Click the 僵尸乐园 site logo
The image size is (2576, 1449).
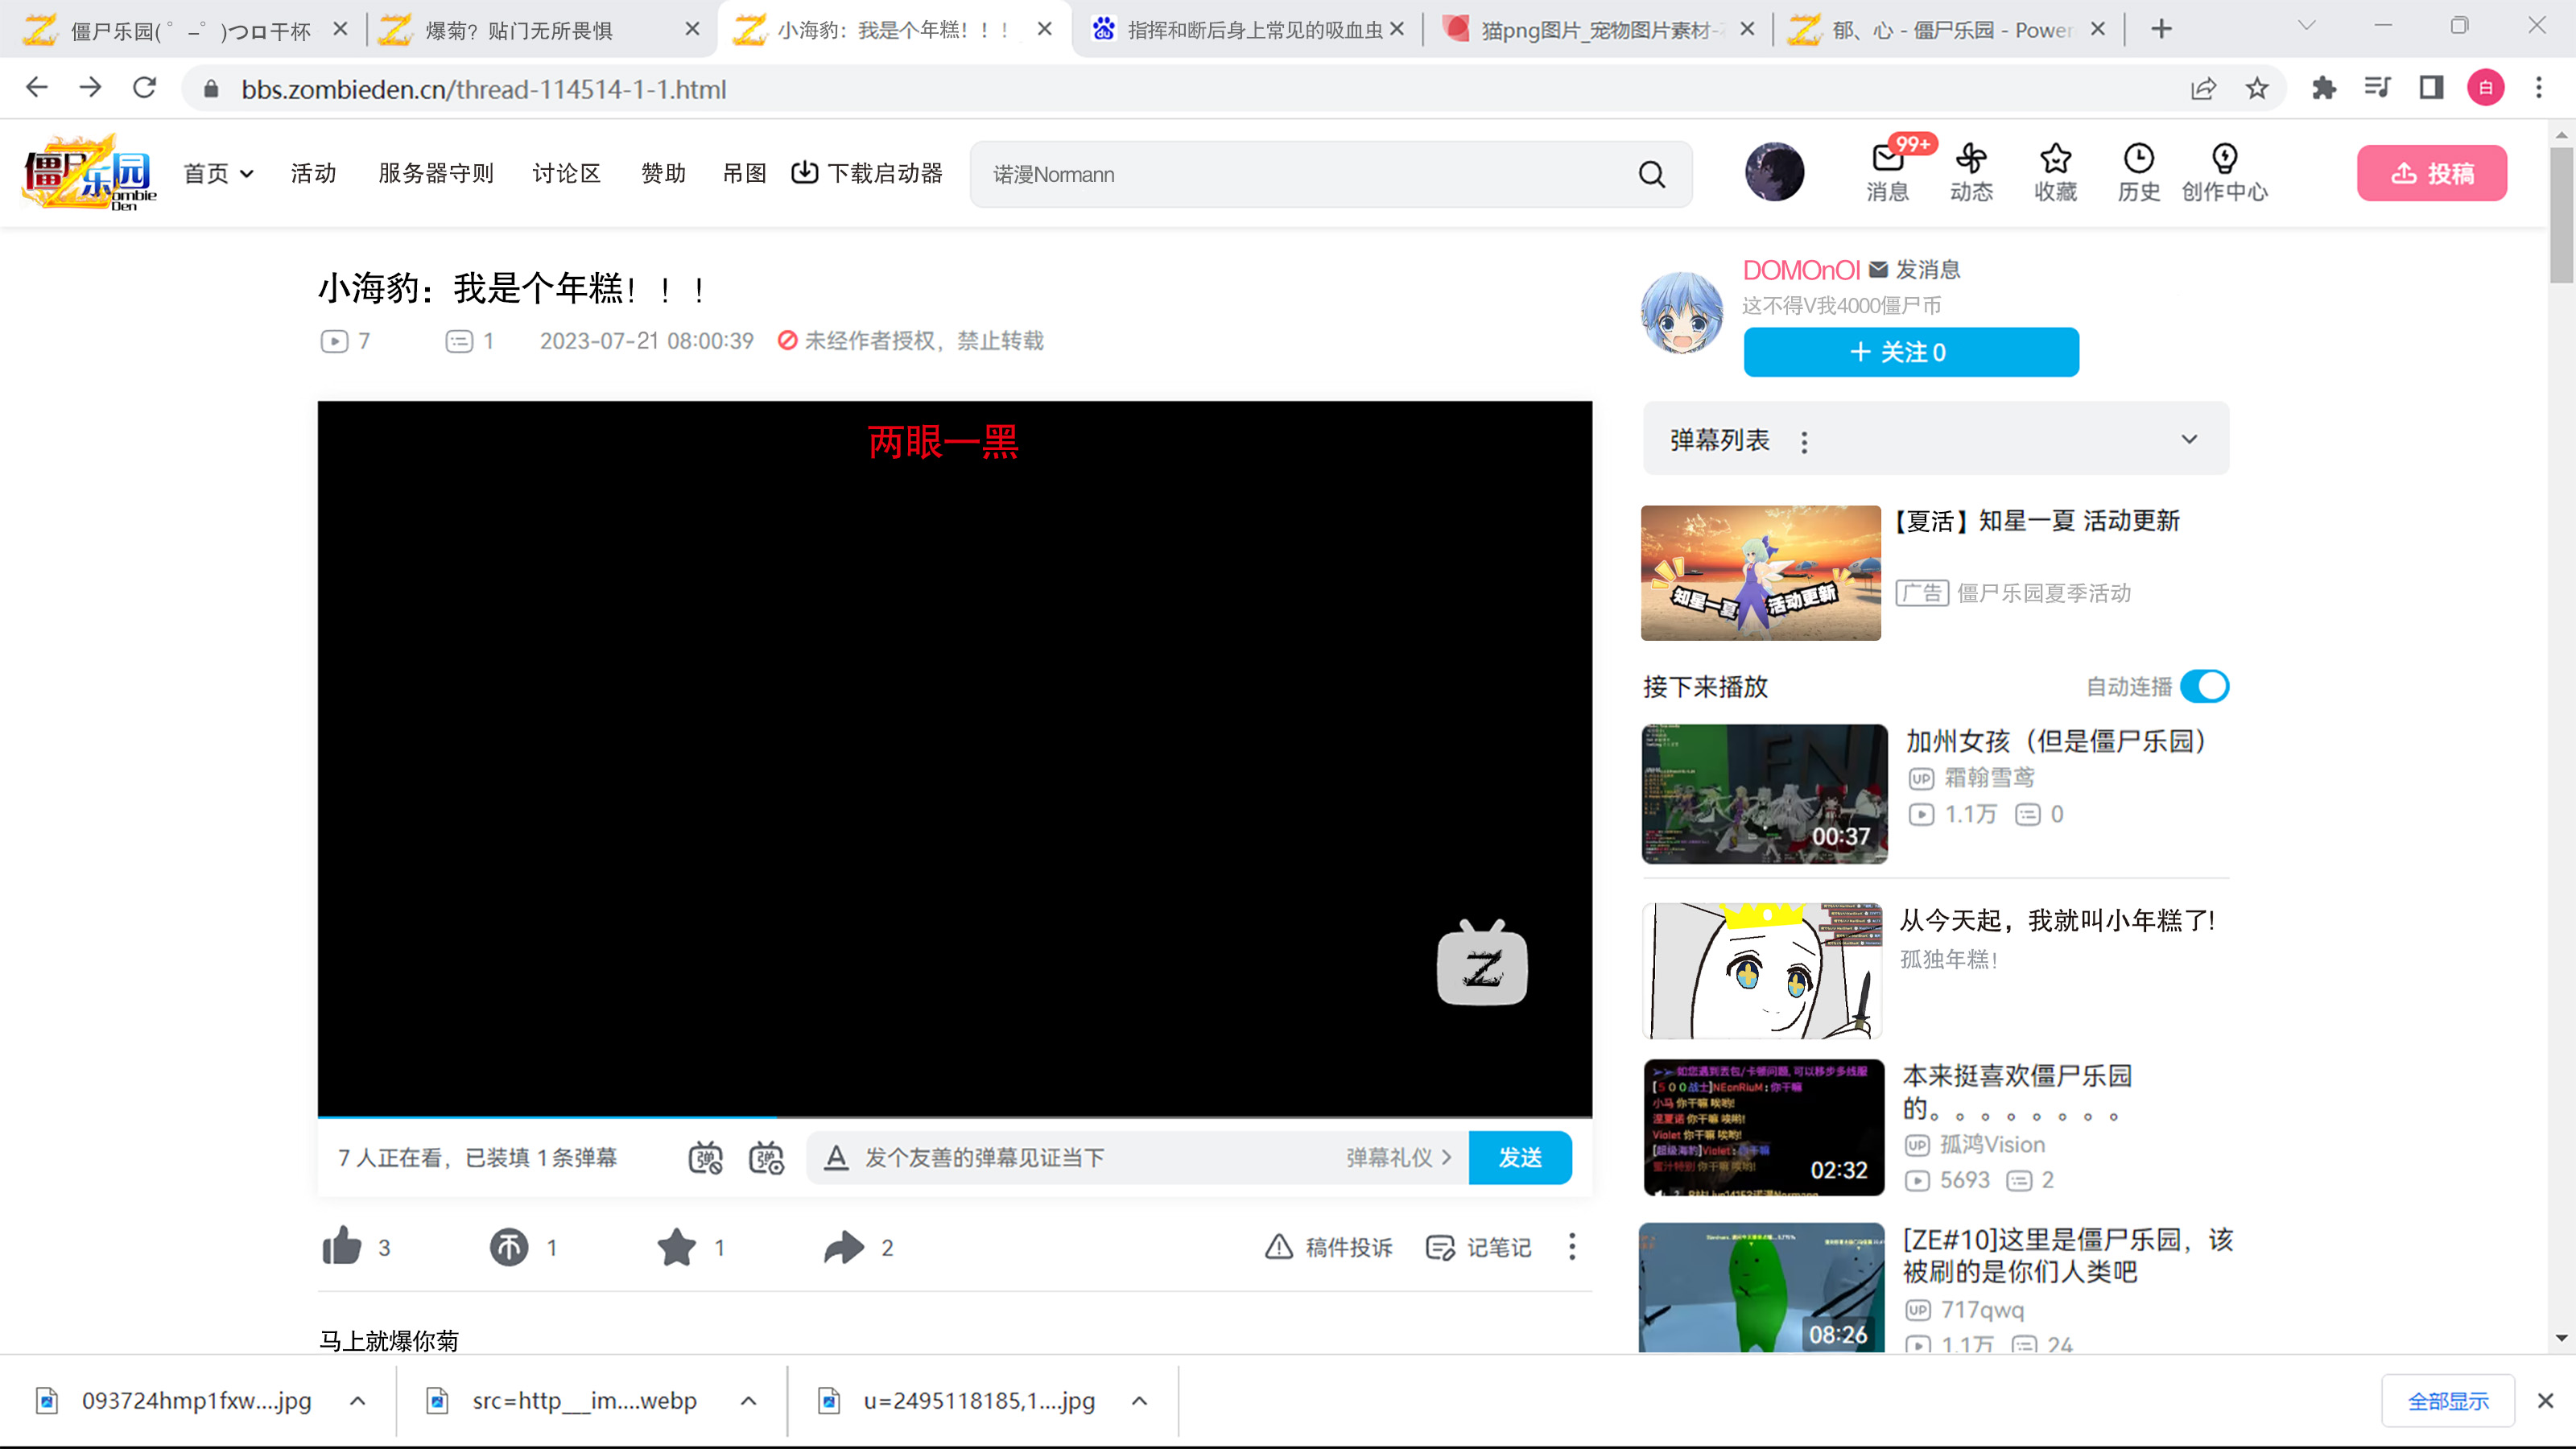coord(90,172)
